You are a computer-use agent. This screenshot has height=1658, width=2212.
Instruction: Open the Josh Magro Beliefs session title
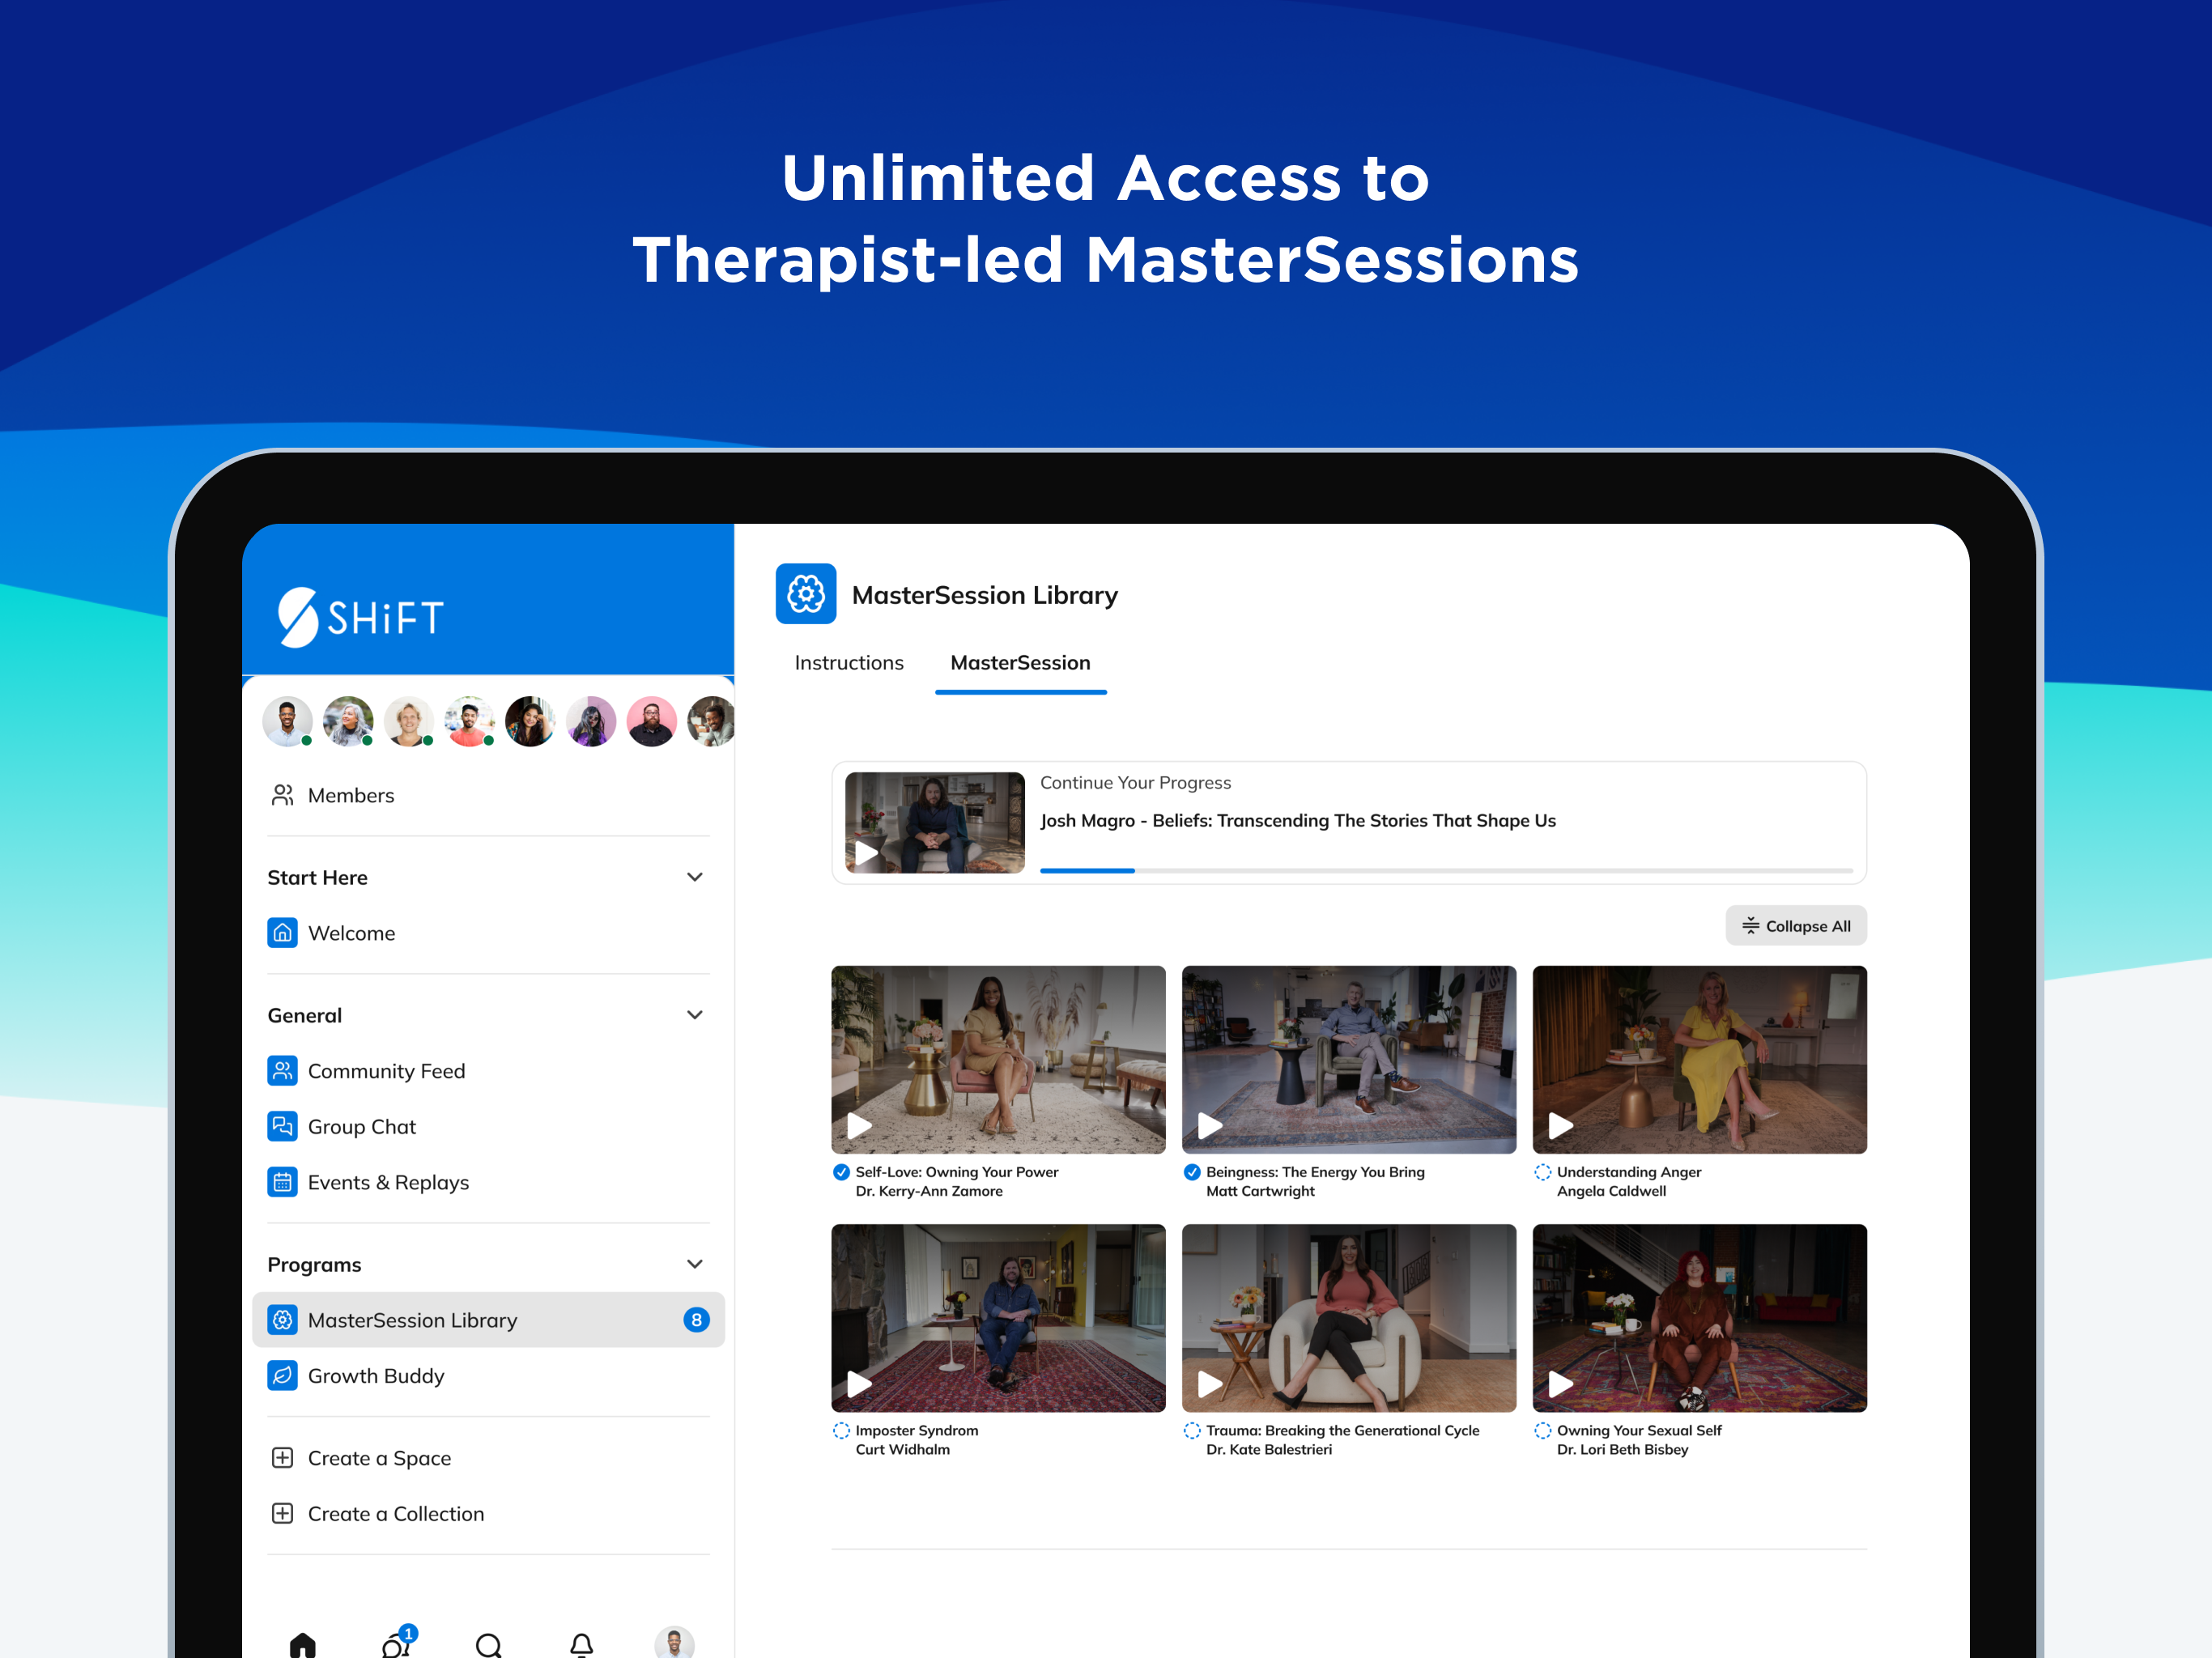click(x=1298, y=820)
